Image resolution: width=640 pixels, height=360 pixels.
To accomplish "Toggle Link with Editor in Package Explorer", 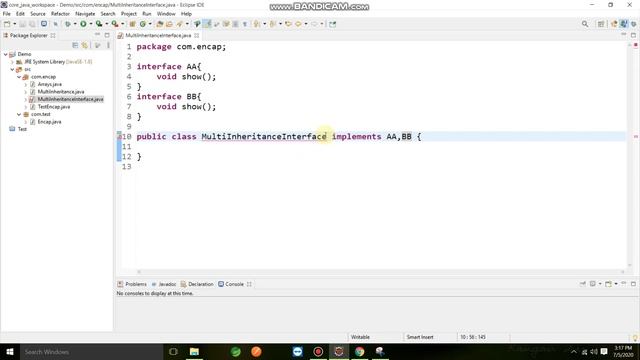I will 85,45.
